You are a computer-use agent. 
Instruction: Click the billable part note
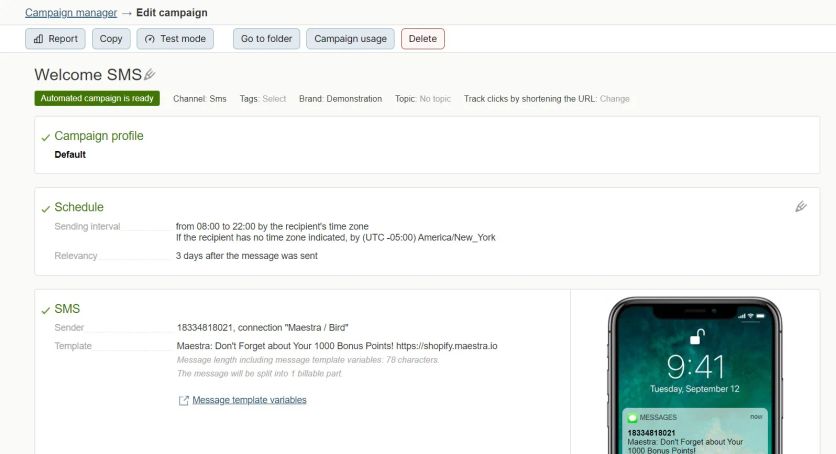pos(260,374)
